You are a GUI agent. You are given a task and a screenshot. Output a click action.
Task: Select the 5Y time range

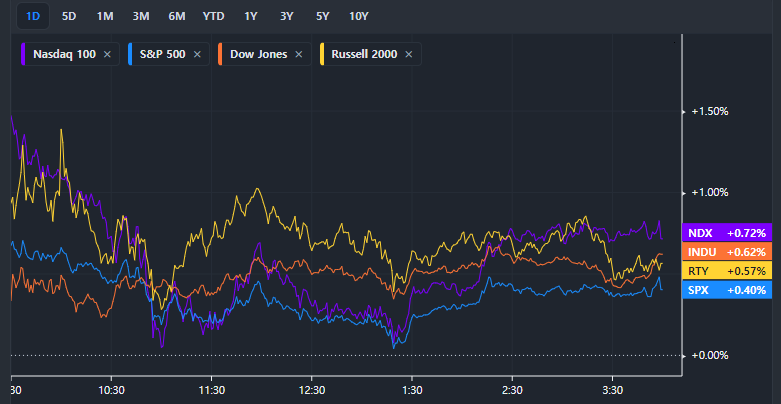[322, 16]
